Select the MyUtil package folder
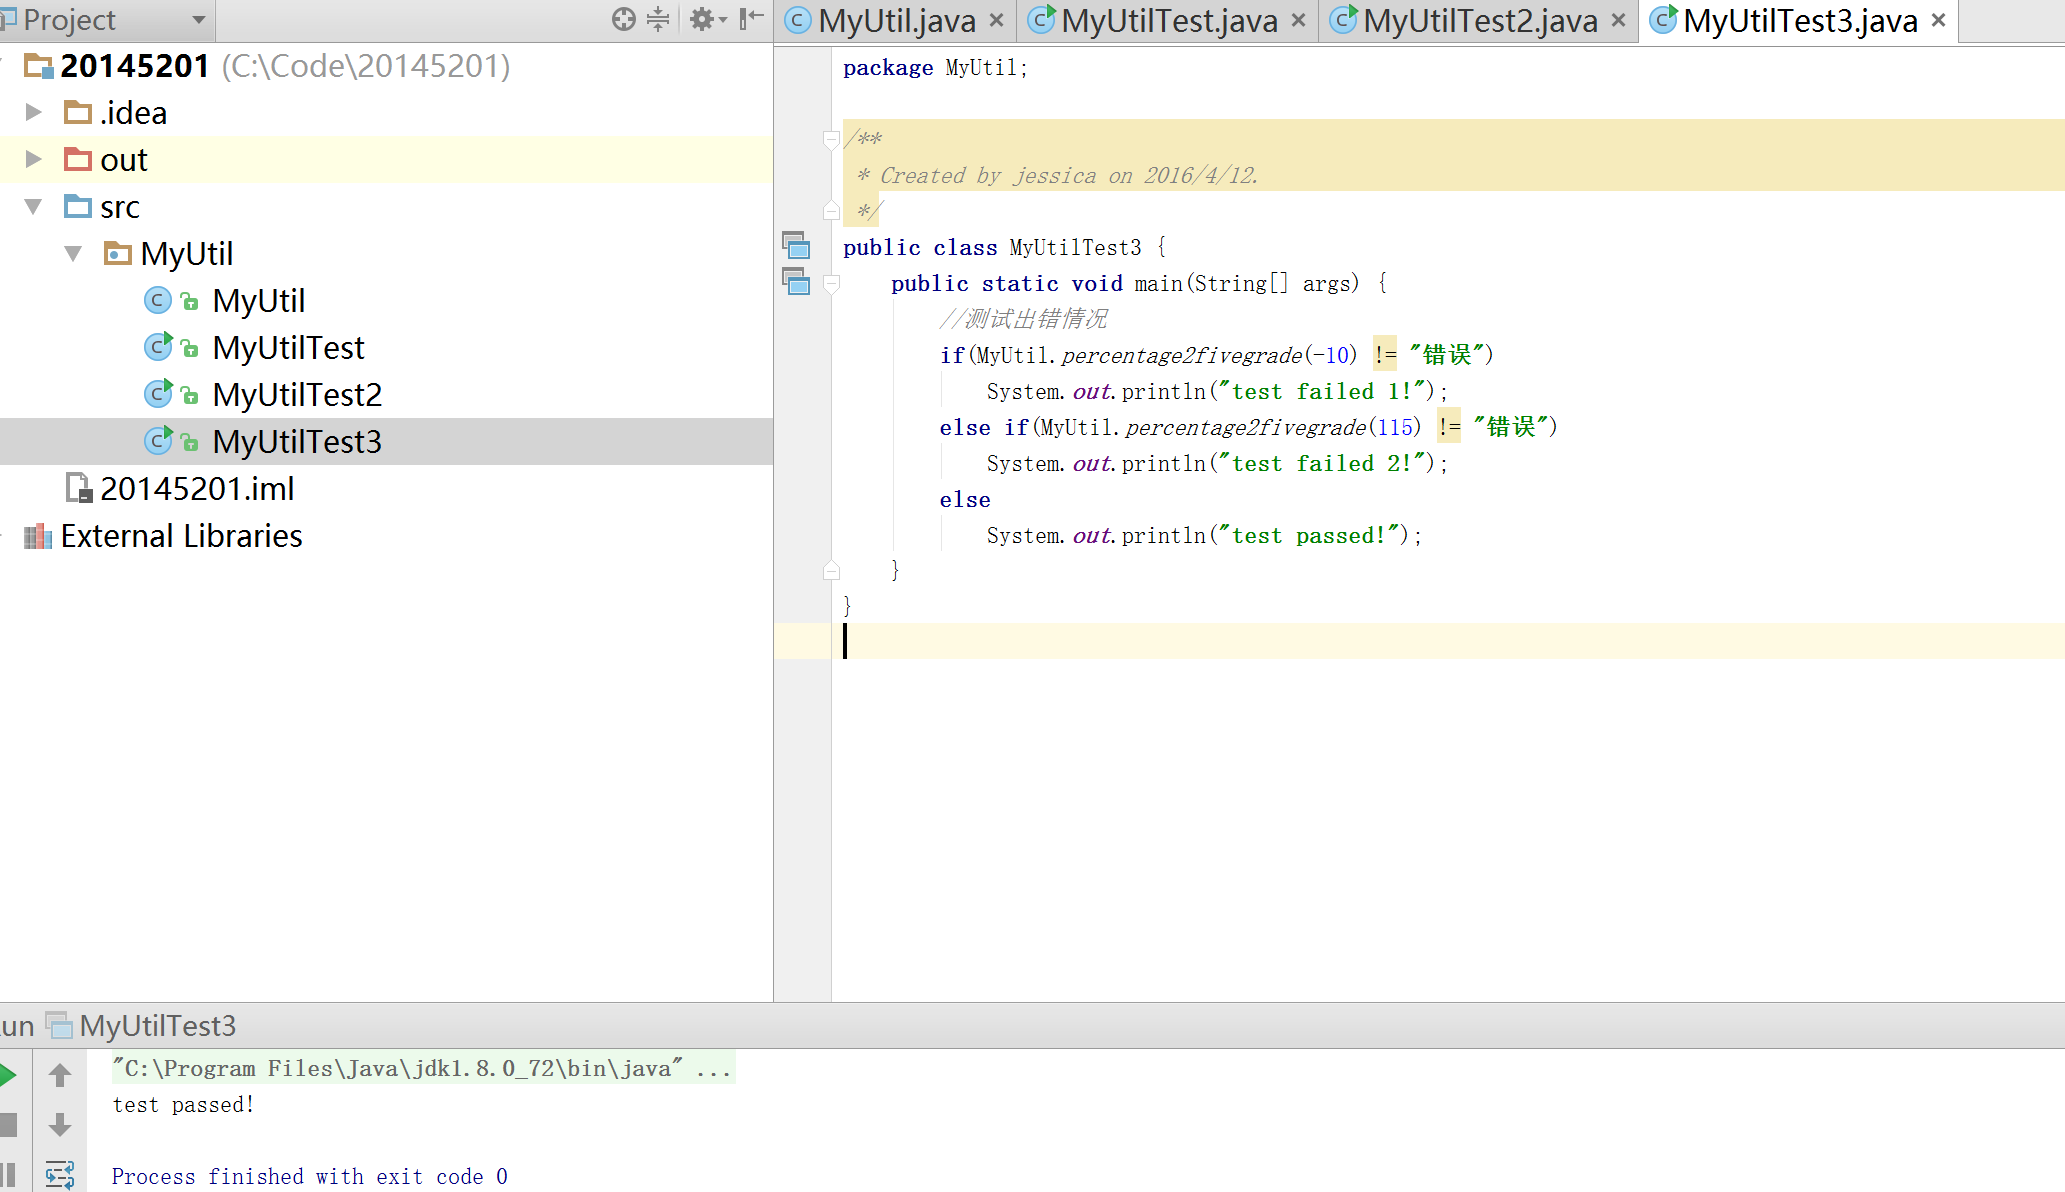Screen dimensions: 2065x1192 186,253
